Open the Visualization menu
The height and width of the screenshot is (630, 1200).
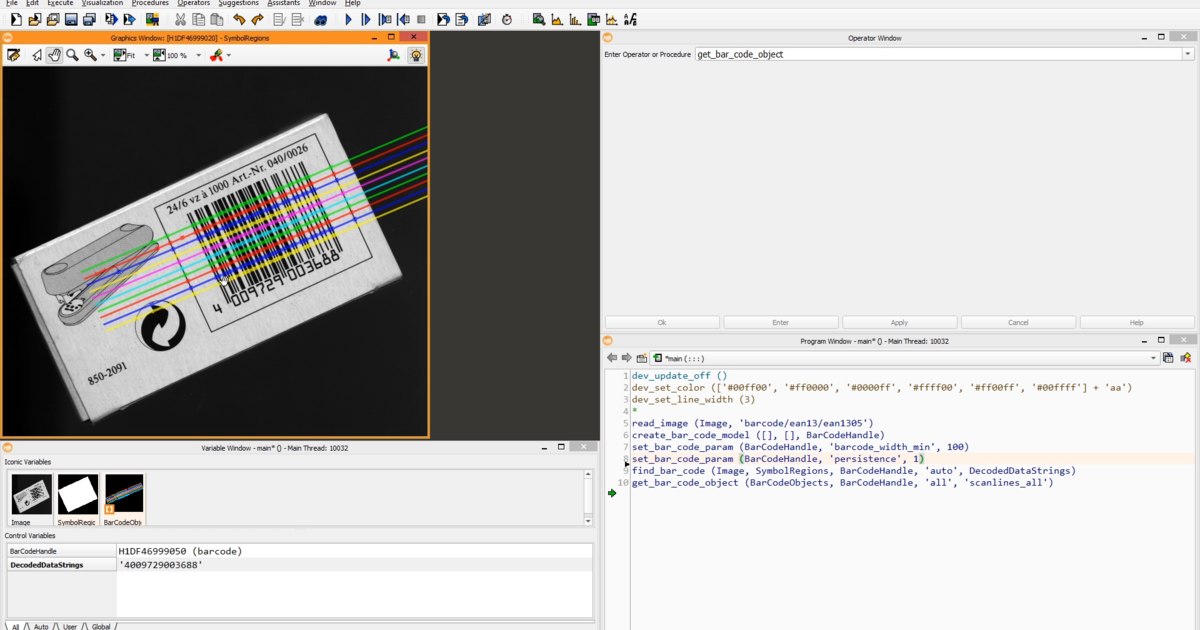tap(102, 4)
